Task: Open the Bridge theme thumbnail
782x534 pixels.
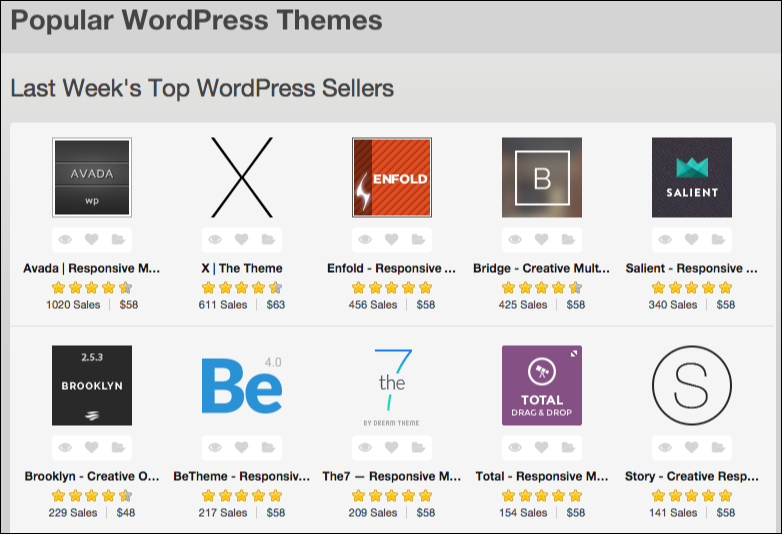Action: (542, 178)
